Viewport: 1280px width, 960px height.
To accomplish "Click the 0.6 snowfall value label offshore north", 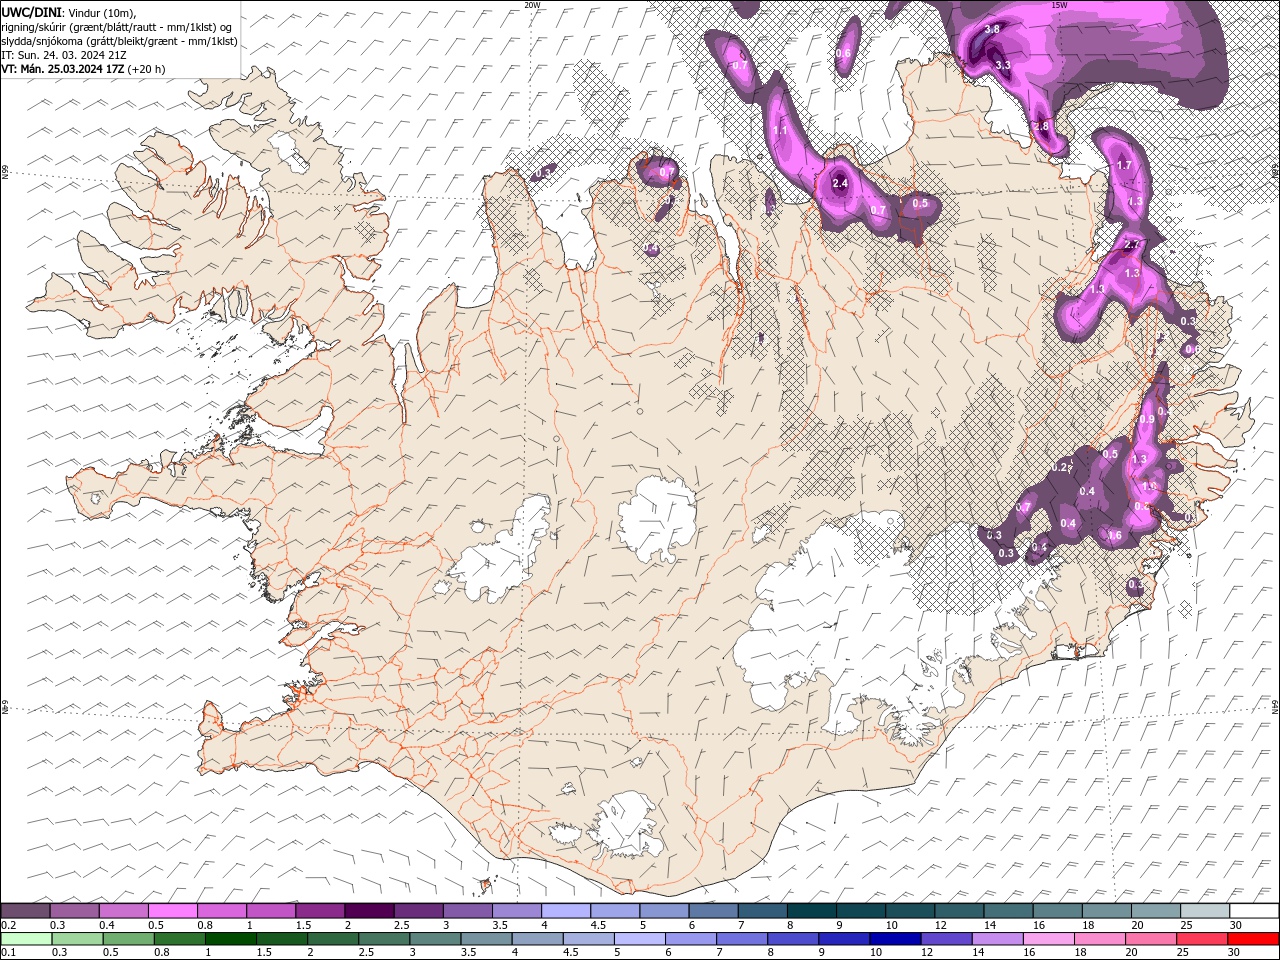I will pos(843,53).
